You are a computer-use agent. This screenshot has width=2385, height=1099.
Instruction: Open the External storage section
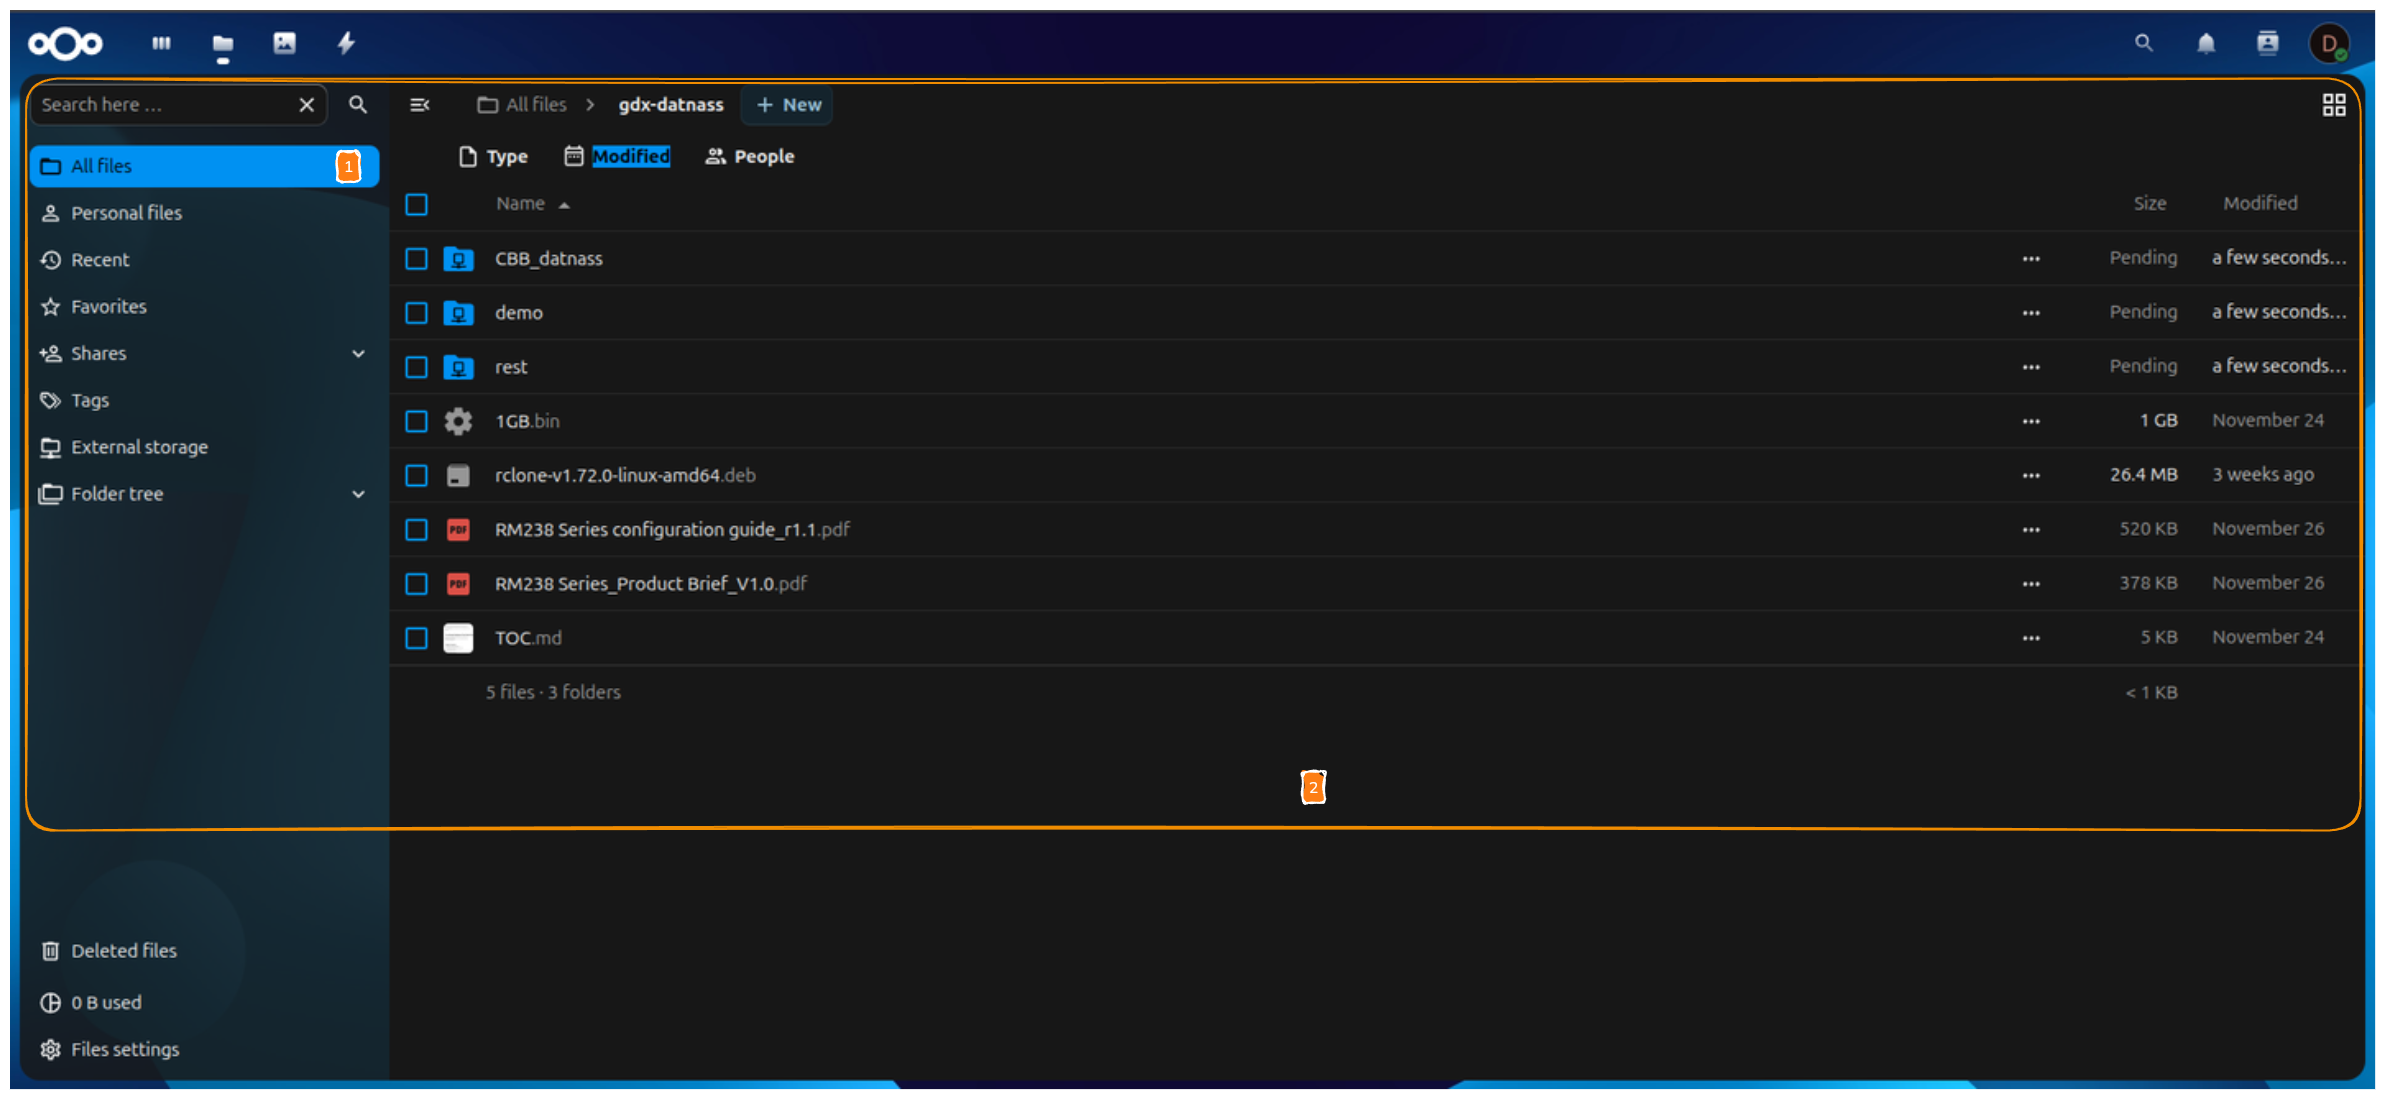point(140,447)
